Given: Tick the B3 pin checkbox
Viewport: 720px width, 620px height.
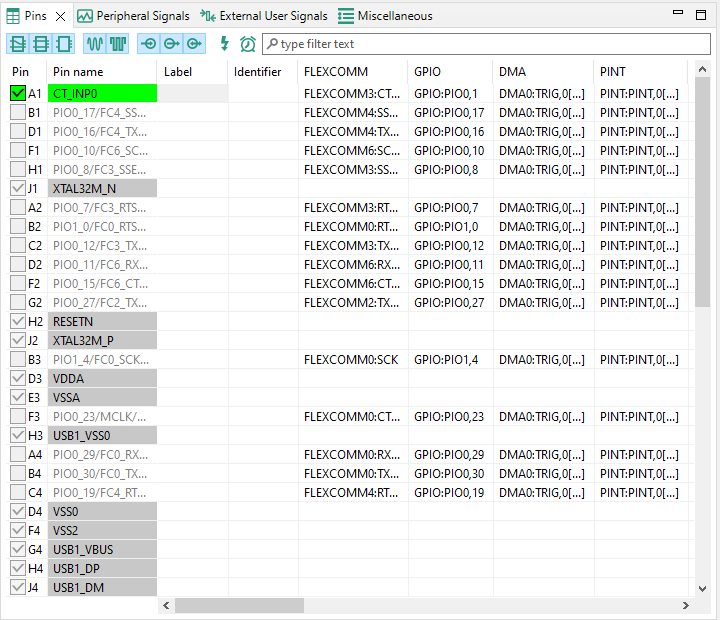Looking at the screenshot, I should pos(17,360).
